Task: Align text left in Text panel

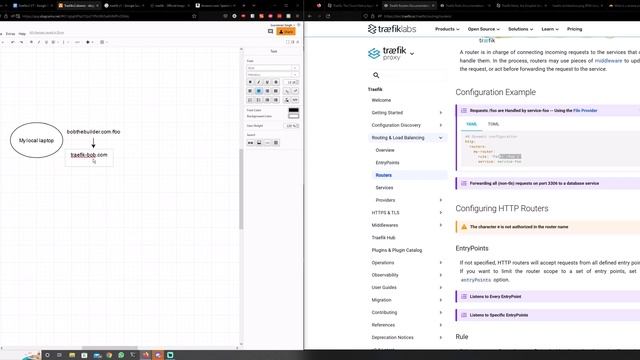Action: click(x=250, y=91)
